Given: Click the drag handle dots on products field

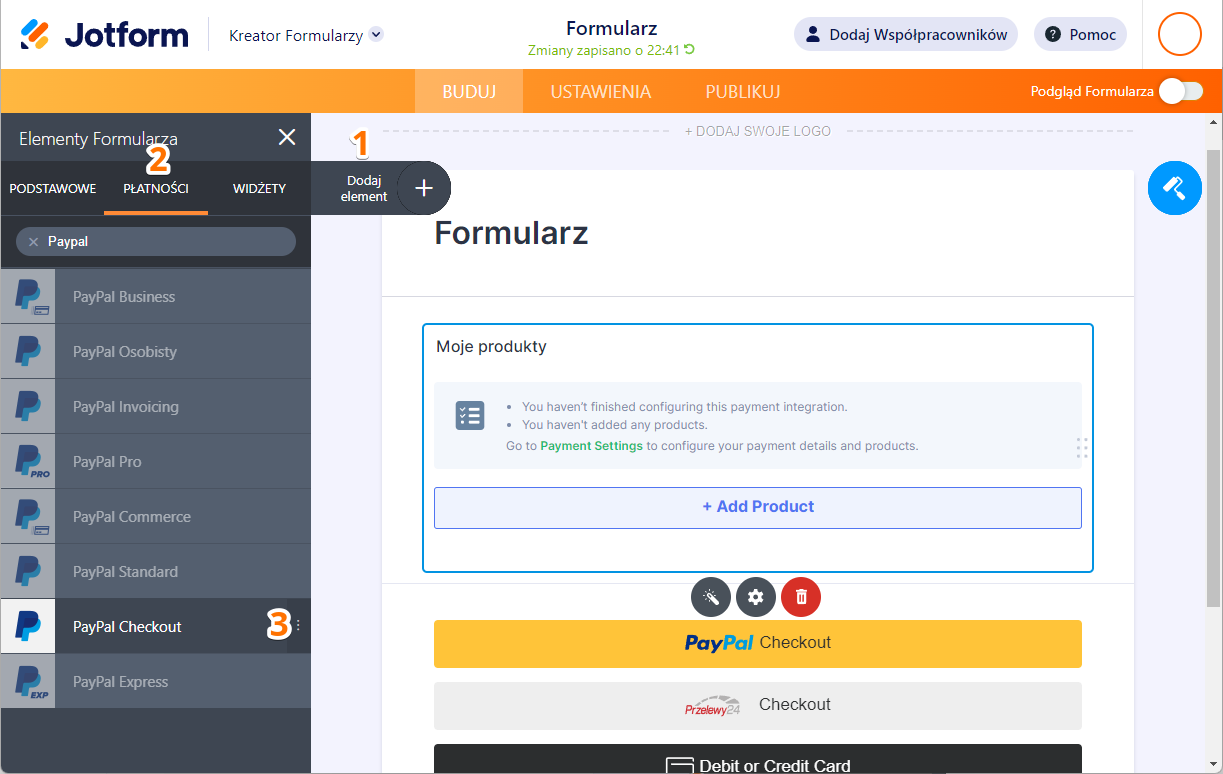Looking at the screenshot, I should [1081, 447].
